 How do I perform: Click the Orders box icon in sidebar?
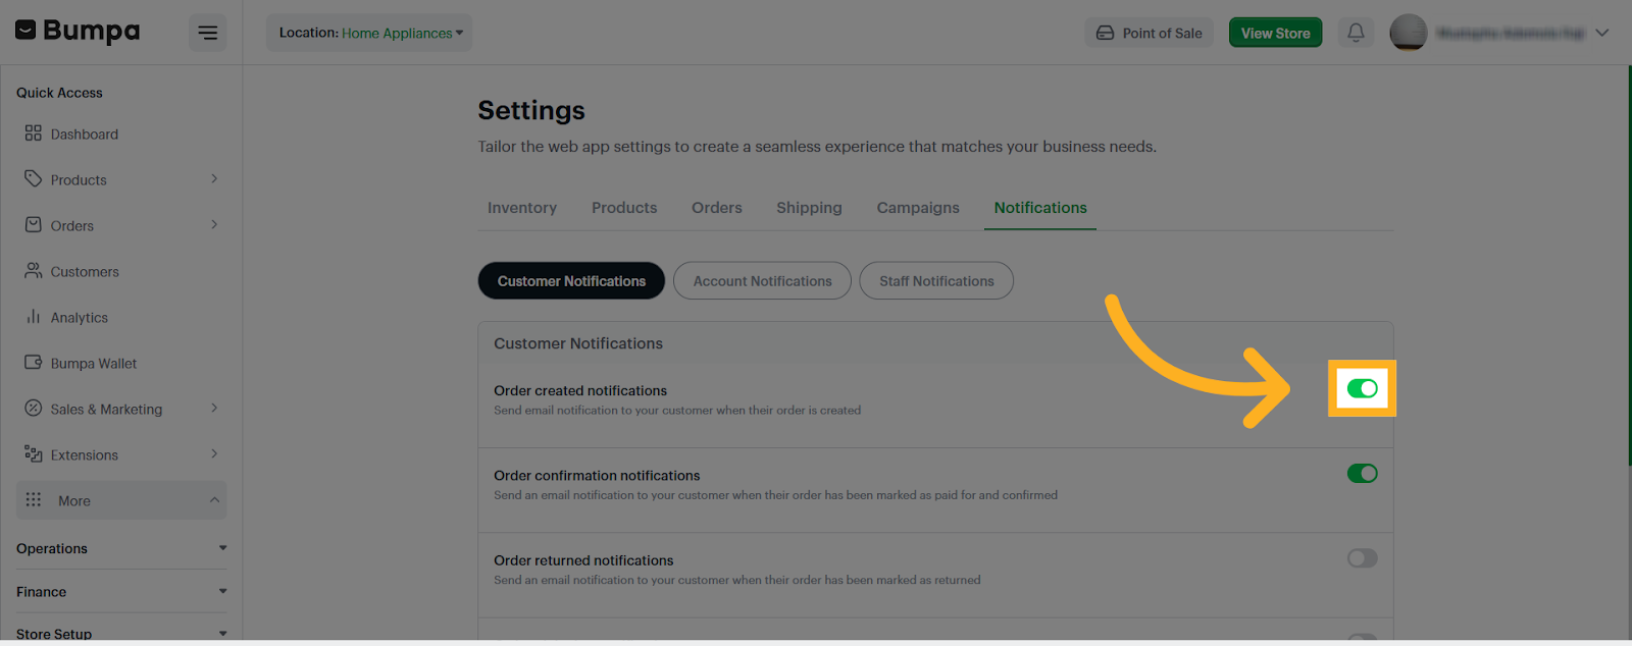33,225
